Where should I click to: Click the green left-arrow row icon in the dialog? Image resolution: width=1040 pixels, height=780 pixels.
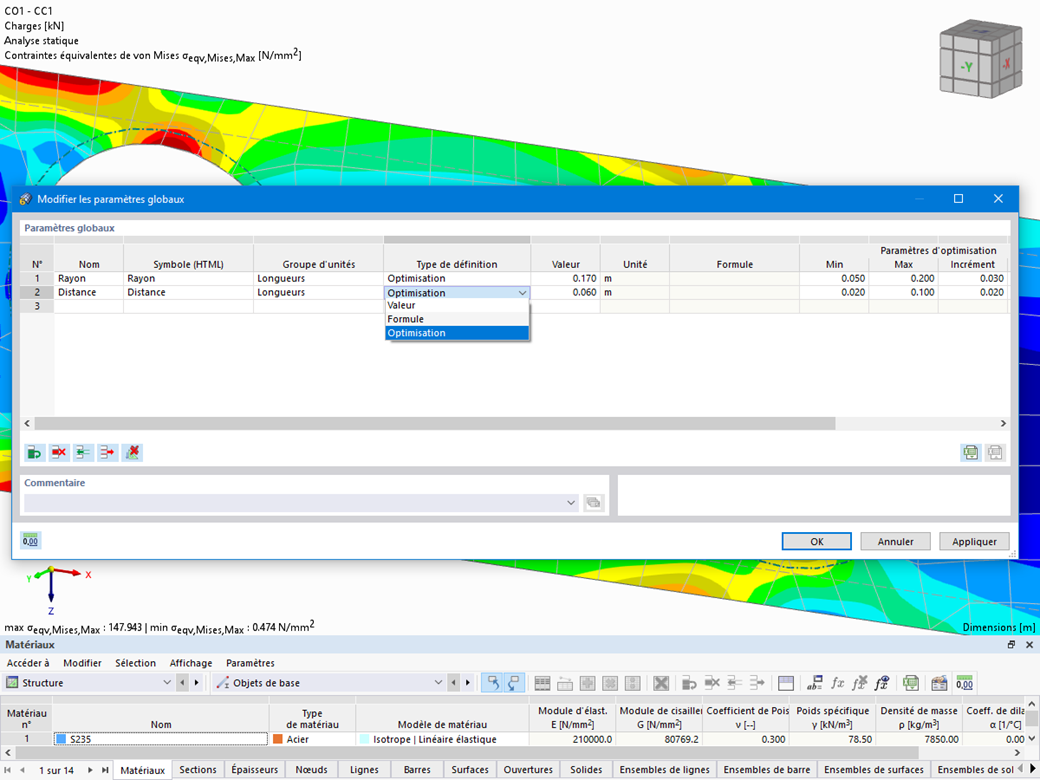(83, 453)
